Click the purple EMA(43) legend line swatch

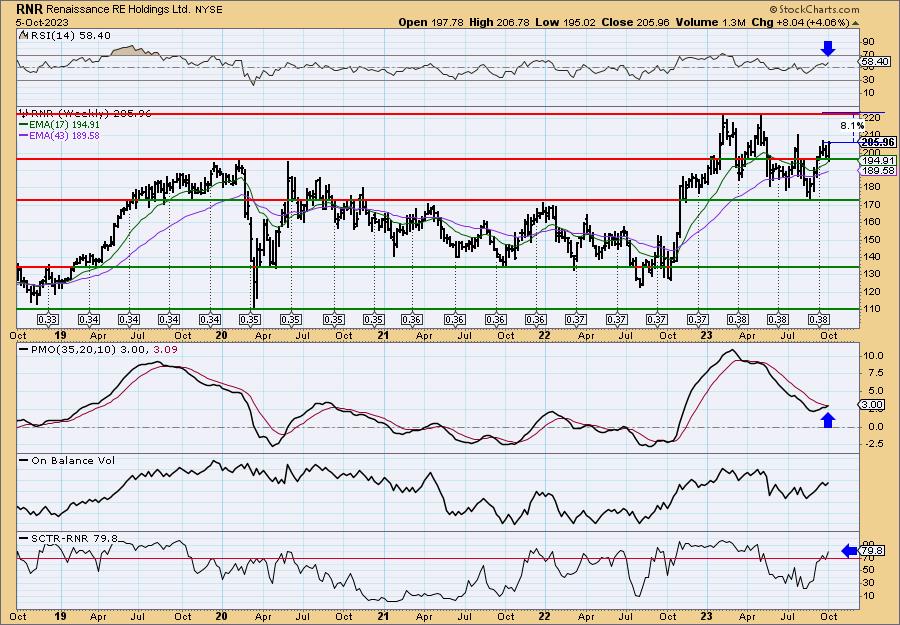click(x=26, y=135)
